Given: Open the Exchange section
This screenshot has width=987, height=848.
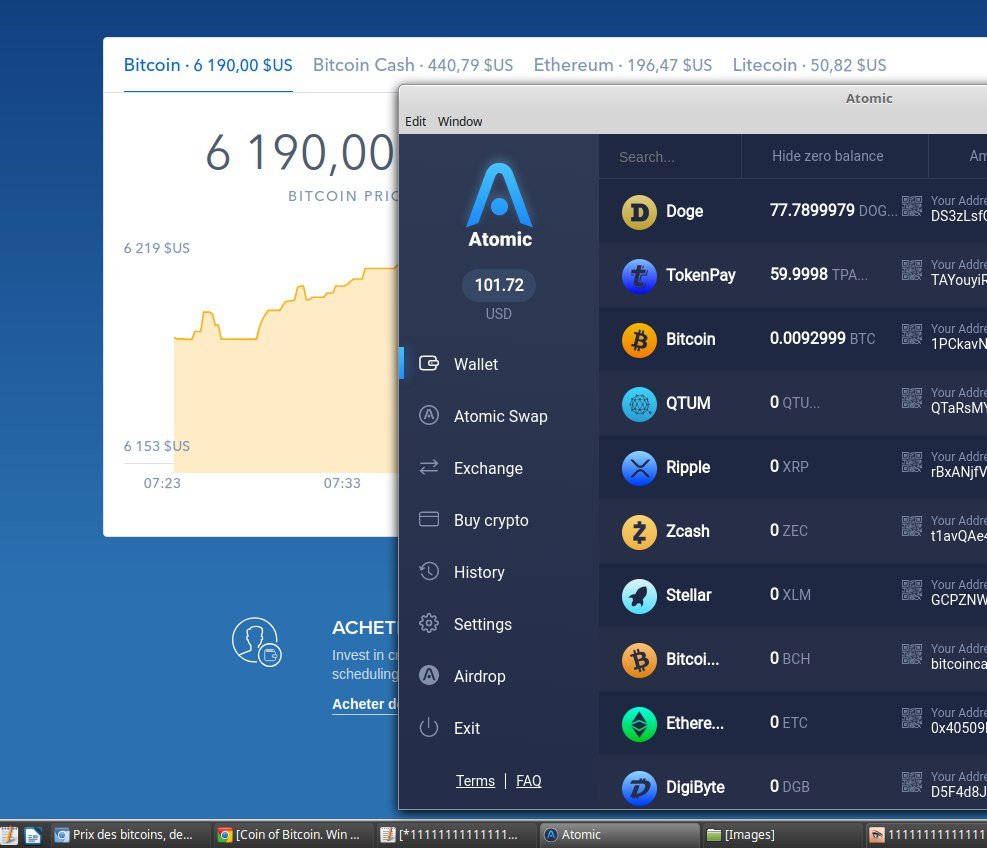Looking at the screenshot, I should click(488, 468).
